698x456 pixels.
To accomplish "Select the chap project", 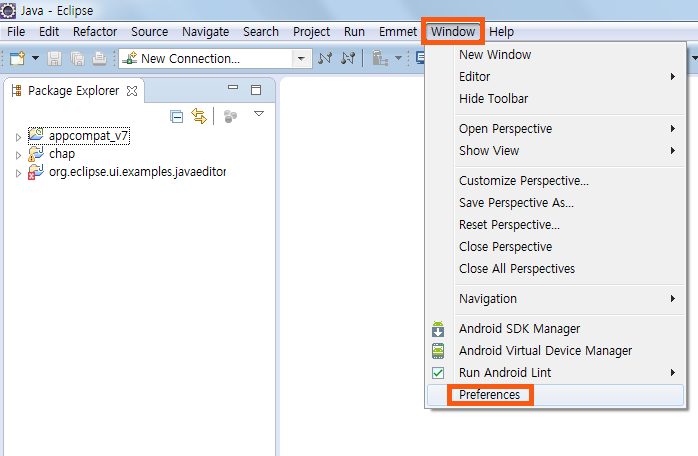I will click(62, 154).
